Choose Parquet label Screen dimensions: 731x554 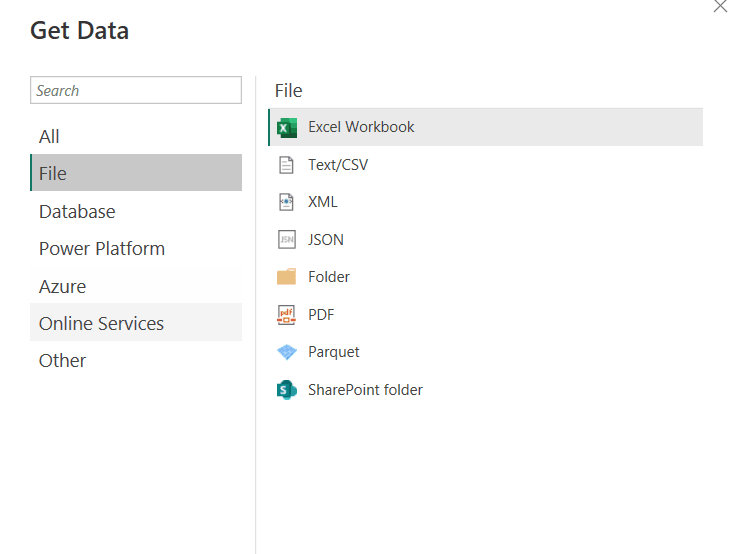[x=334, y=352]
